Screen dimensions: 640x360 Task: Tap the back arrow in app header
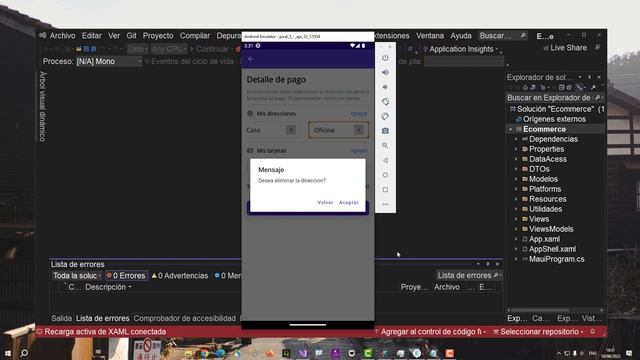coord(251,59)
